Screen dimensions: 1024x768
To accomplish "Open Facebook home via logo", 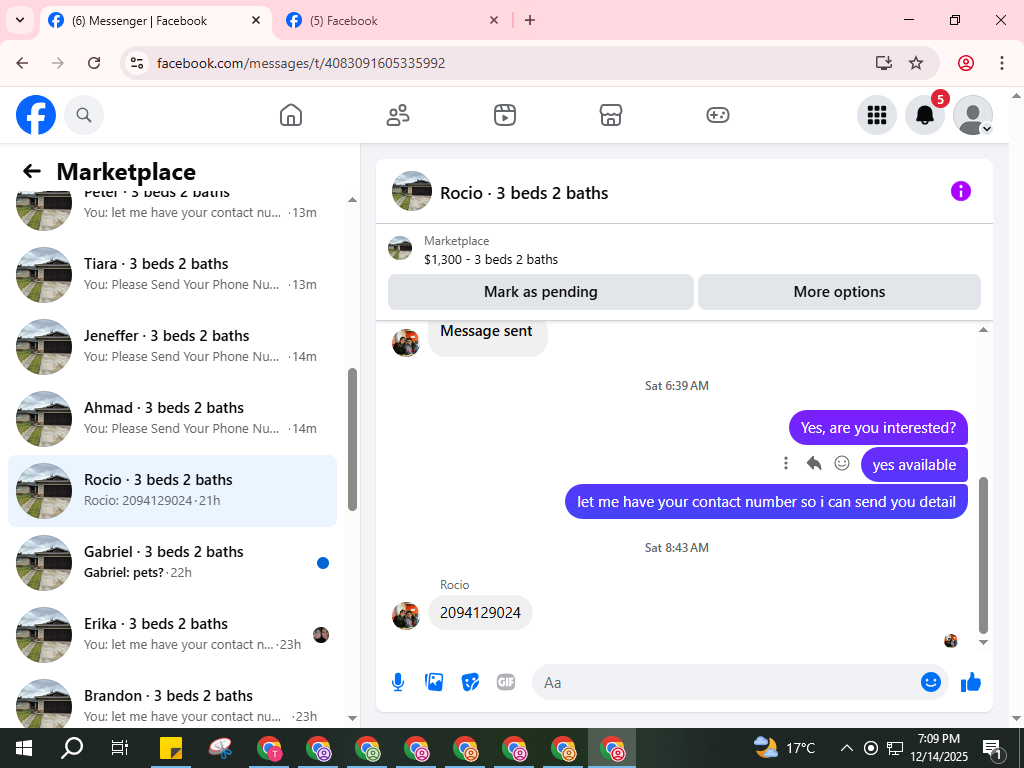I will 36,115.
